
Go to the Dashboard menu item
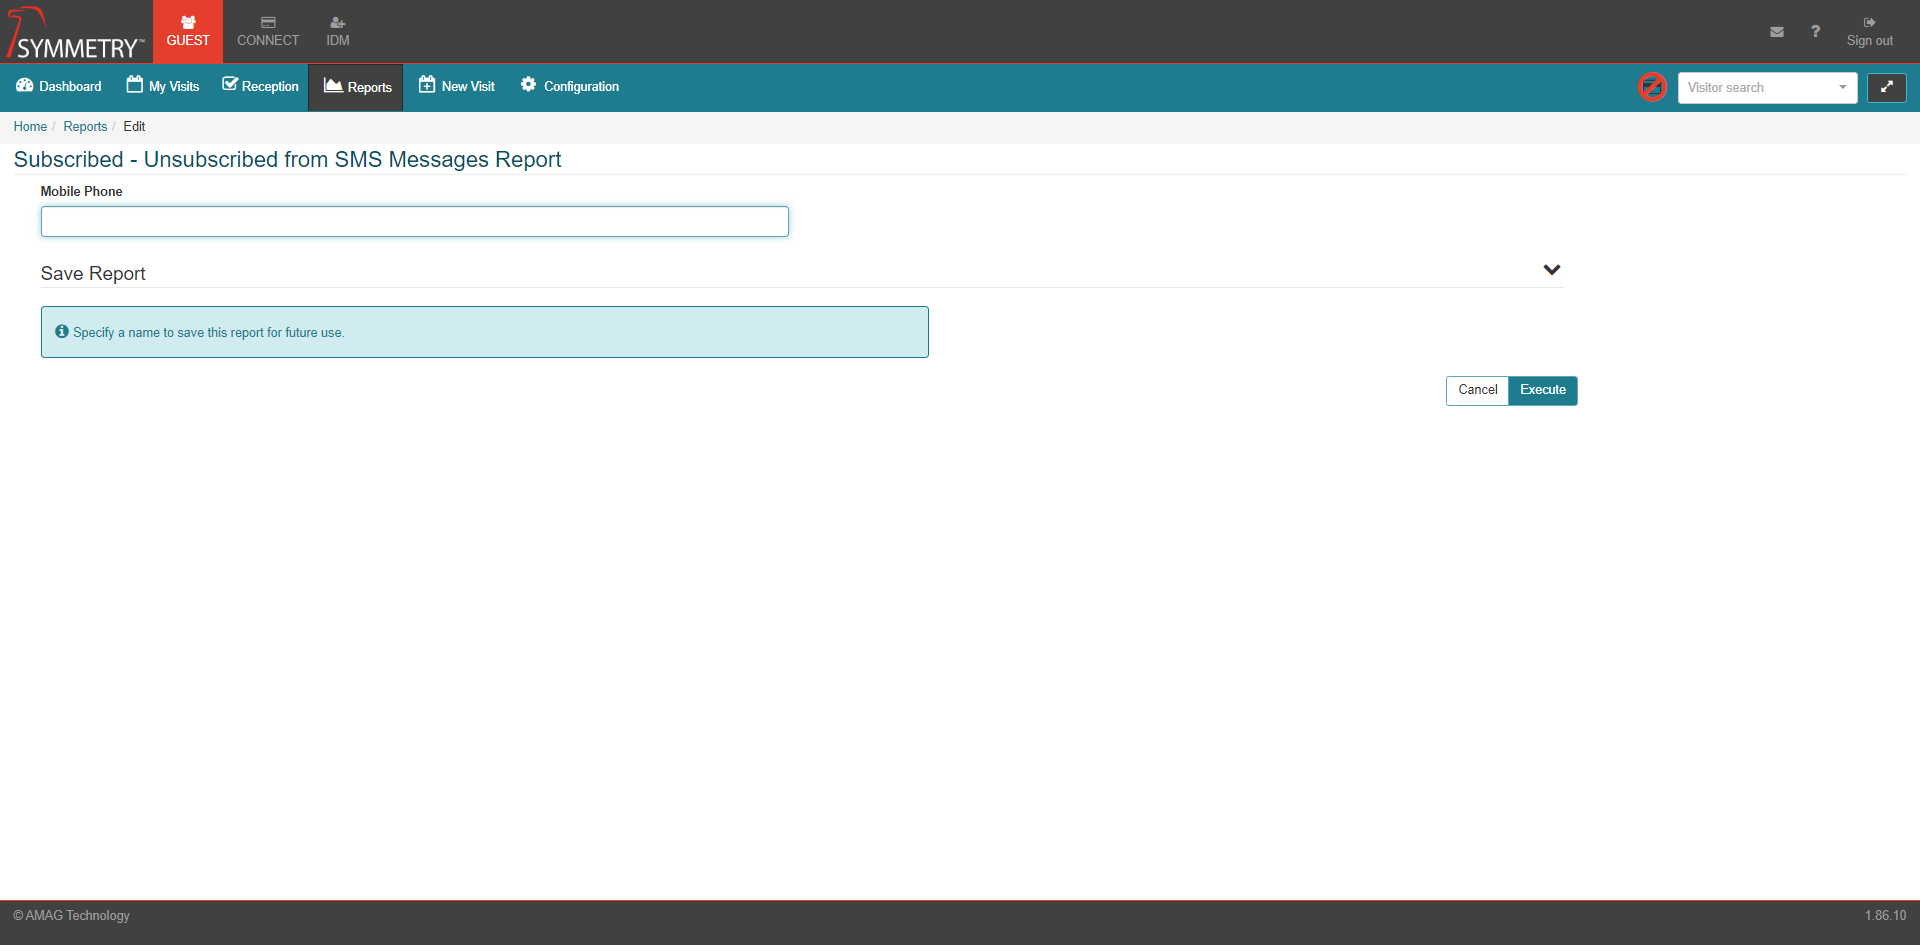(x=59, y=87)
